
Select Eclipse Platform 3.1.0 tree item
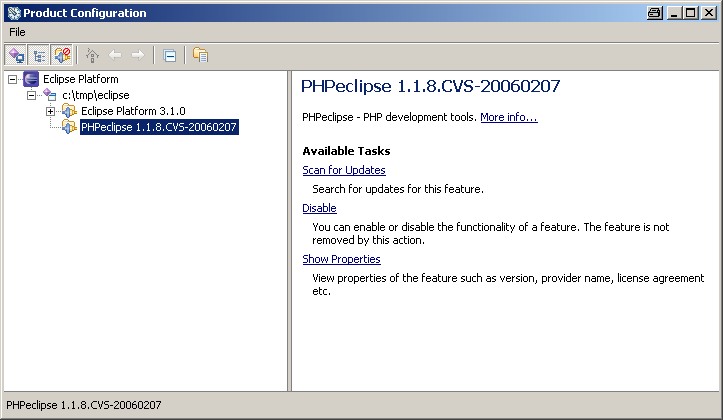click(133, 111)
